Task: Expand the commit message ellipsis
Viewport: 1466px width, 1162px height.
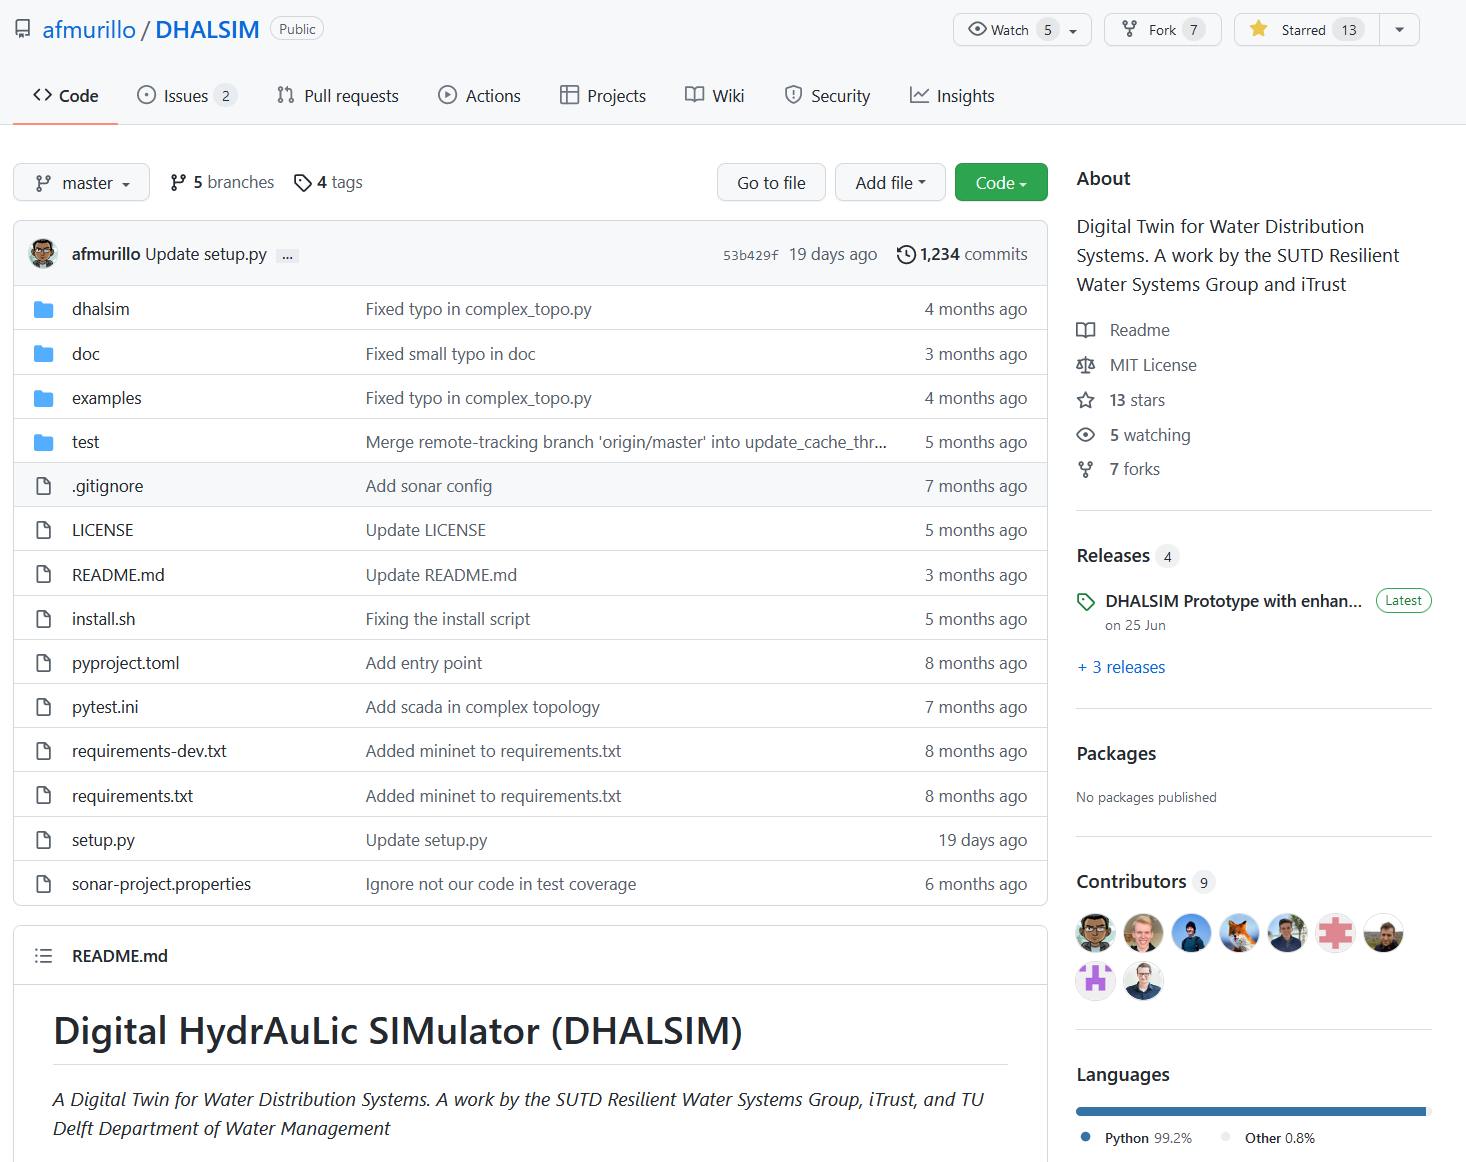Action: (287, 256)
